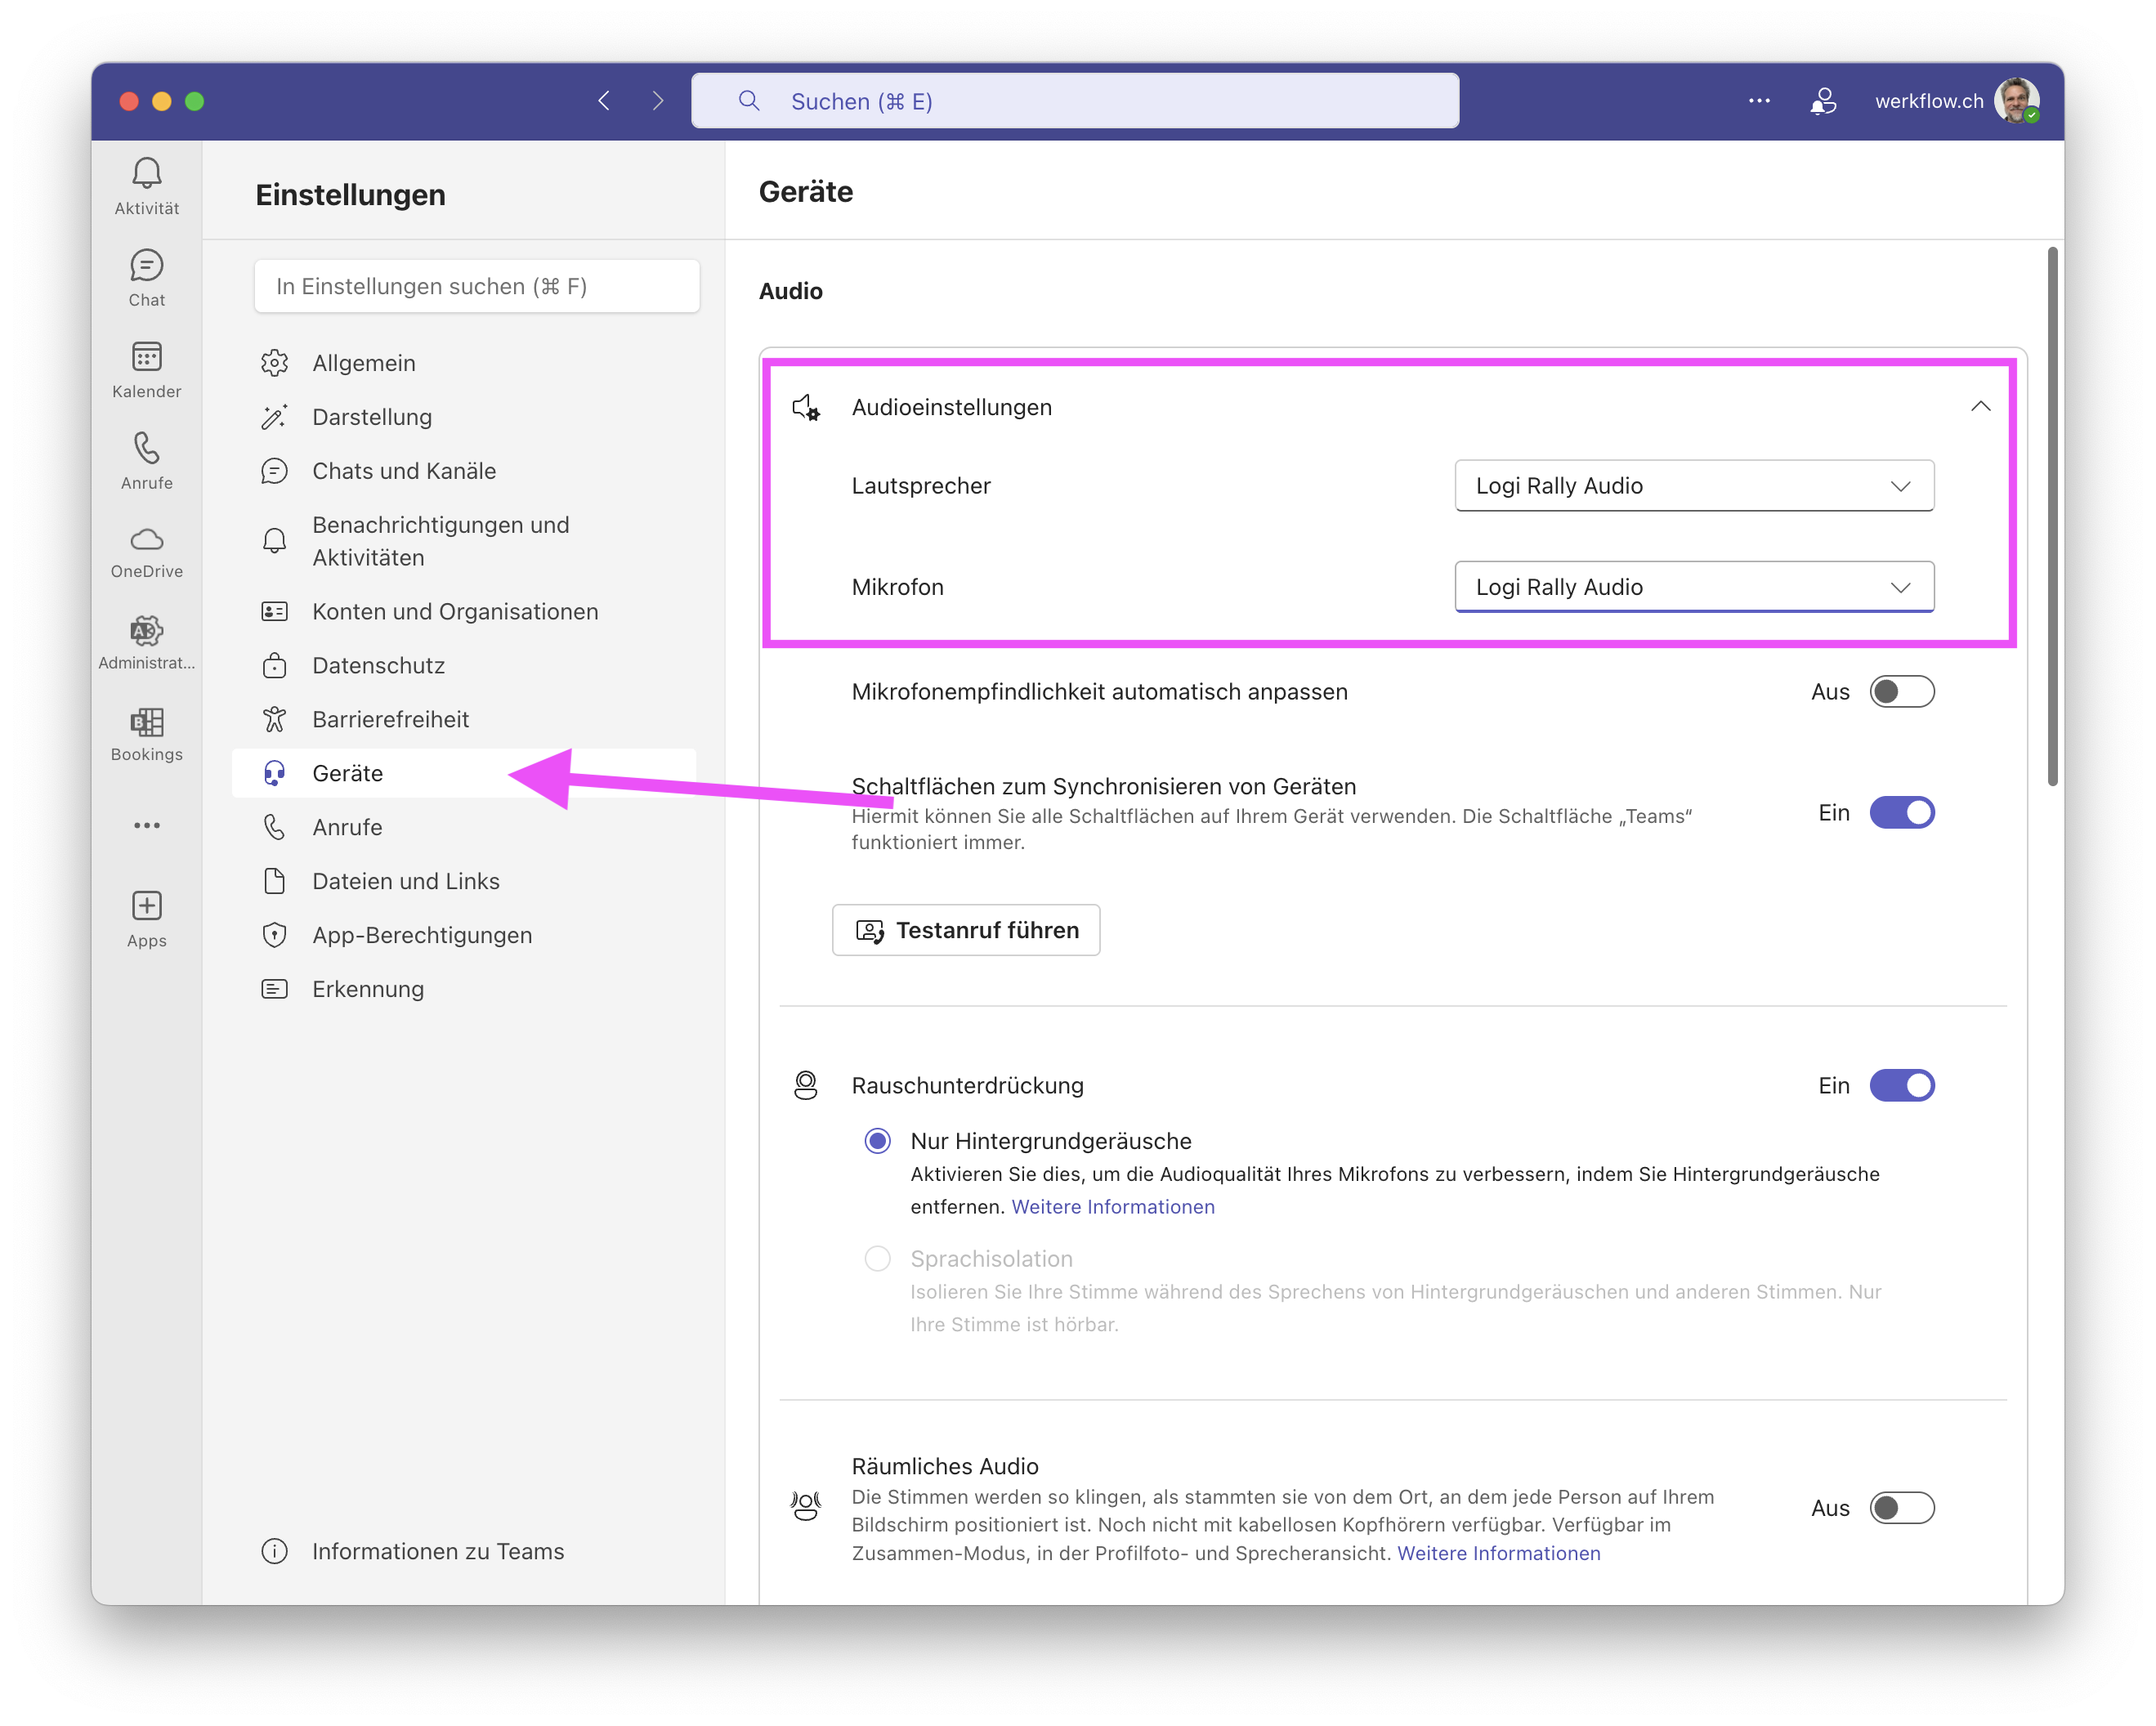Image resolution: width=2156 pixels, height=1726 pixels.
Task: Open the Anrufe phone icon in rail
Action: coord(146,449)
